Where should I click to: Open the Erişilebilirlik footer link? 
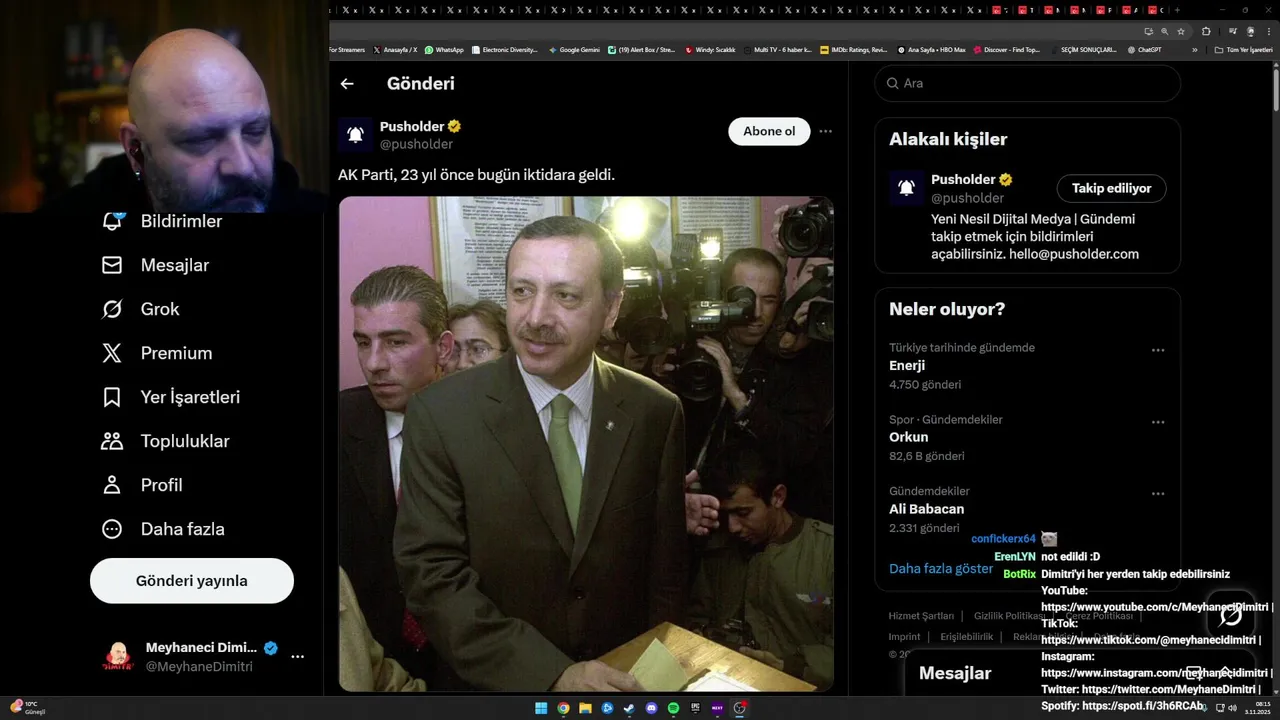967,637
